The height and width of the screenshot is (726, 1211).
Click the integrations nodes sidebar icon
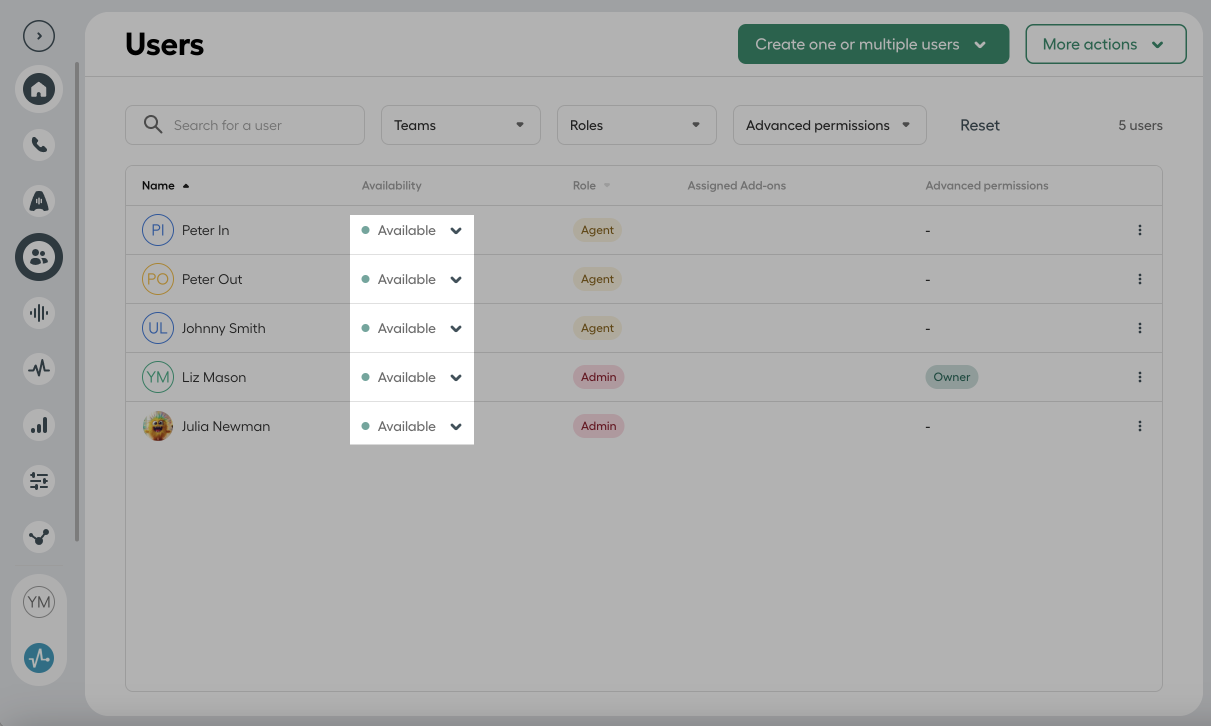(39, 537)
